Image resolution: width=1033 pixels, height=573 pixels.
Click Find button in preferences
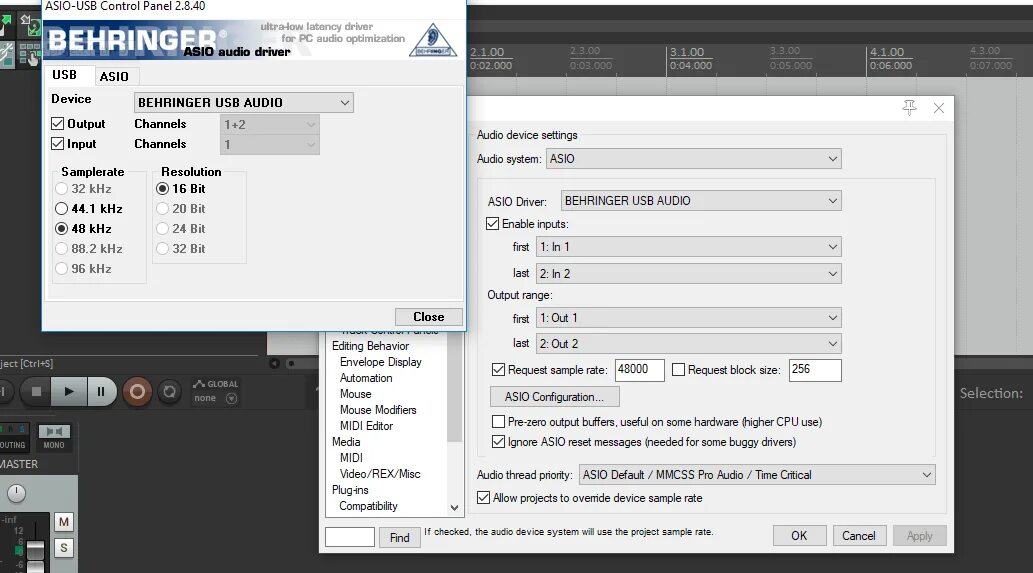399,537
